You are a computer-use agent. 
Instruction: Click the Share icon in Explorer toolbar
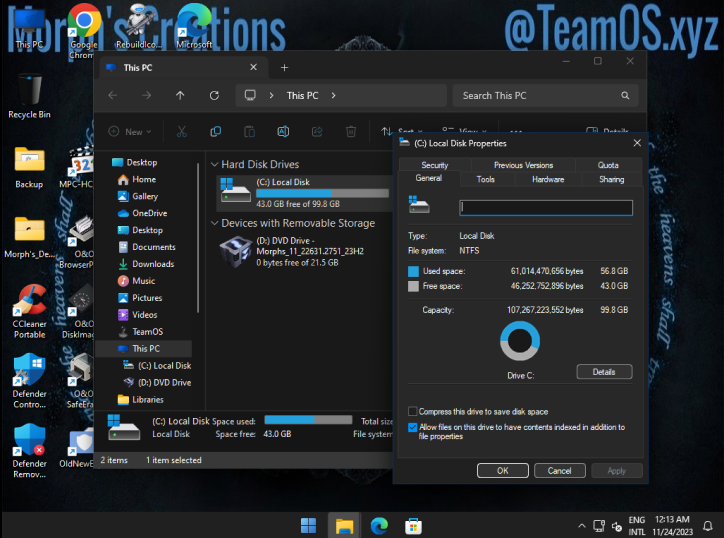(x=317, y=132)
